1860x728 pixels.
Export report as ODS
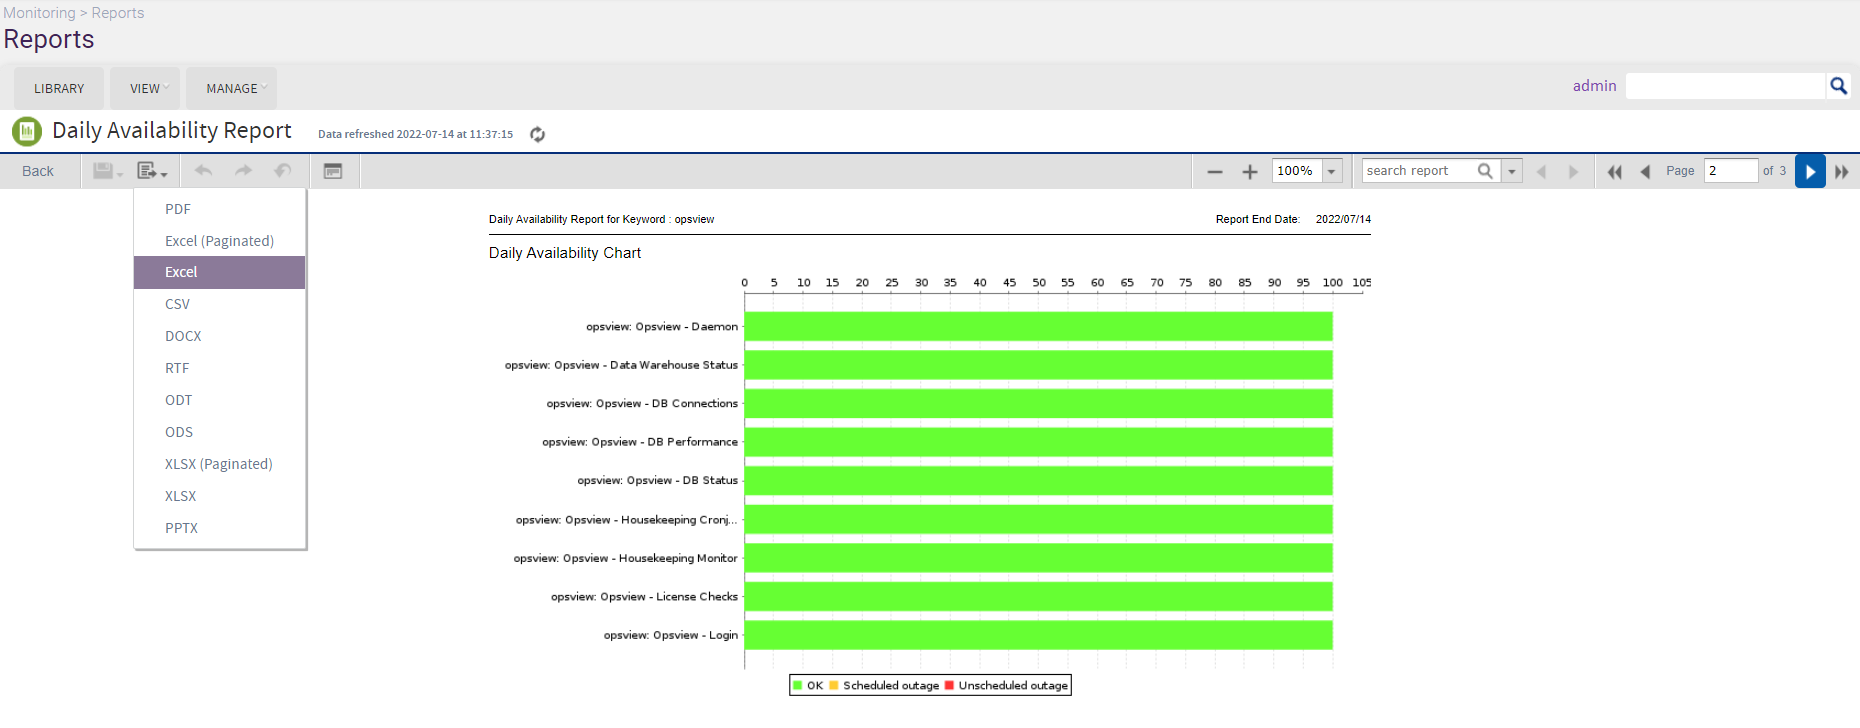tap(220, 432)
